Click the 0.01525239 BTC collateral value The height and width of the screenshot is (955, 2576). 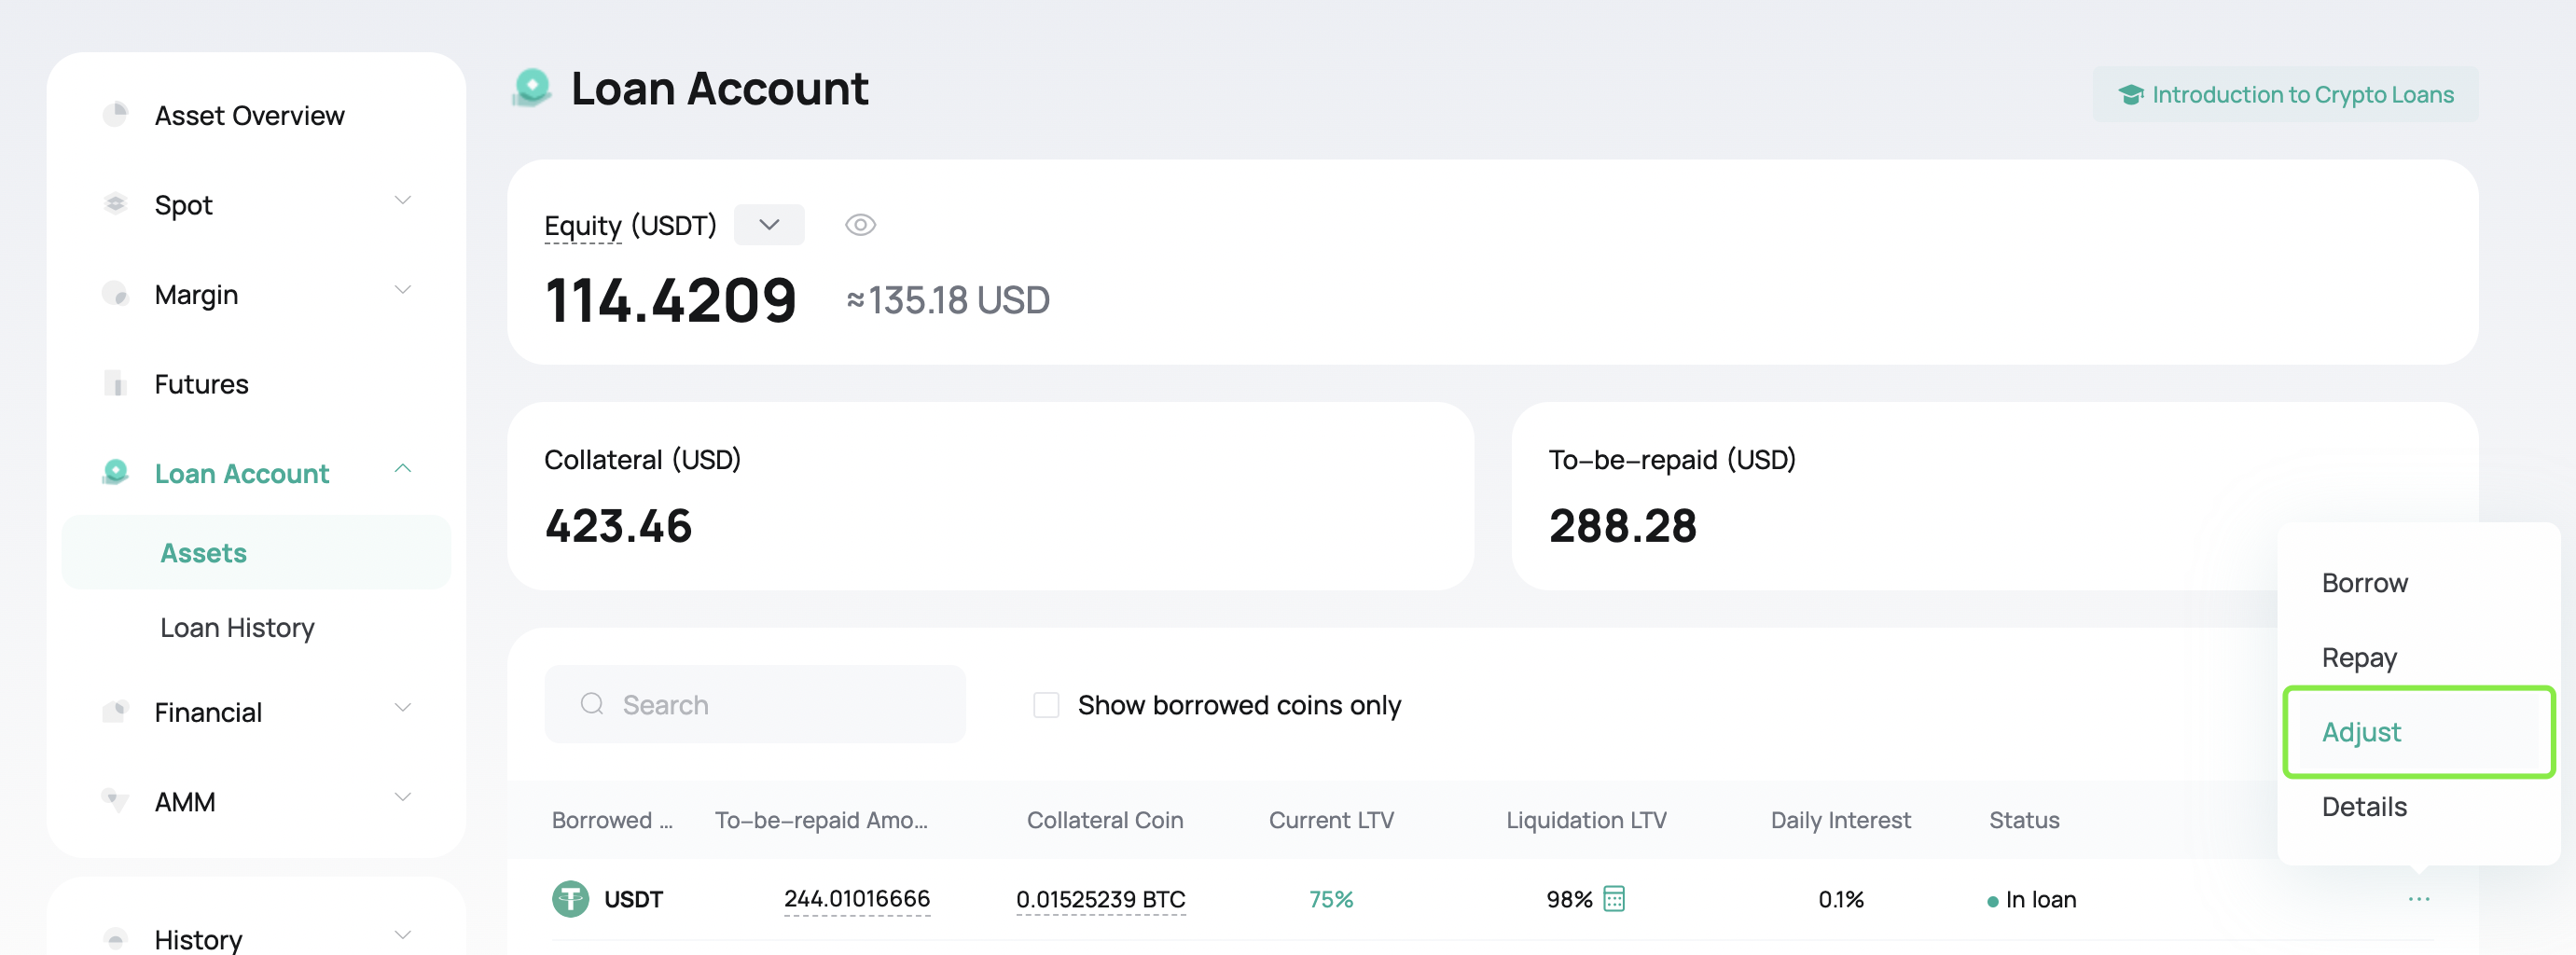1100,899
